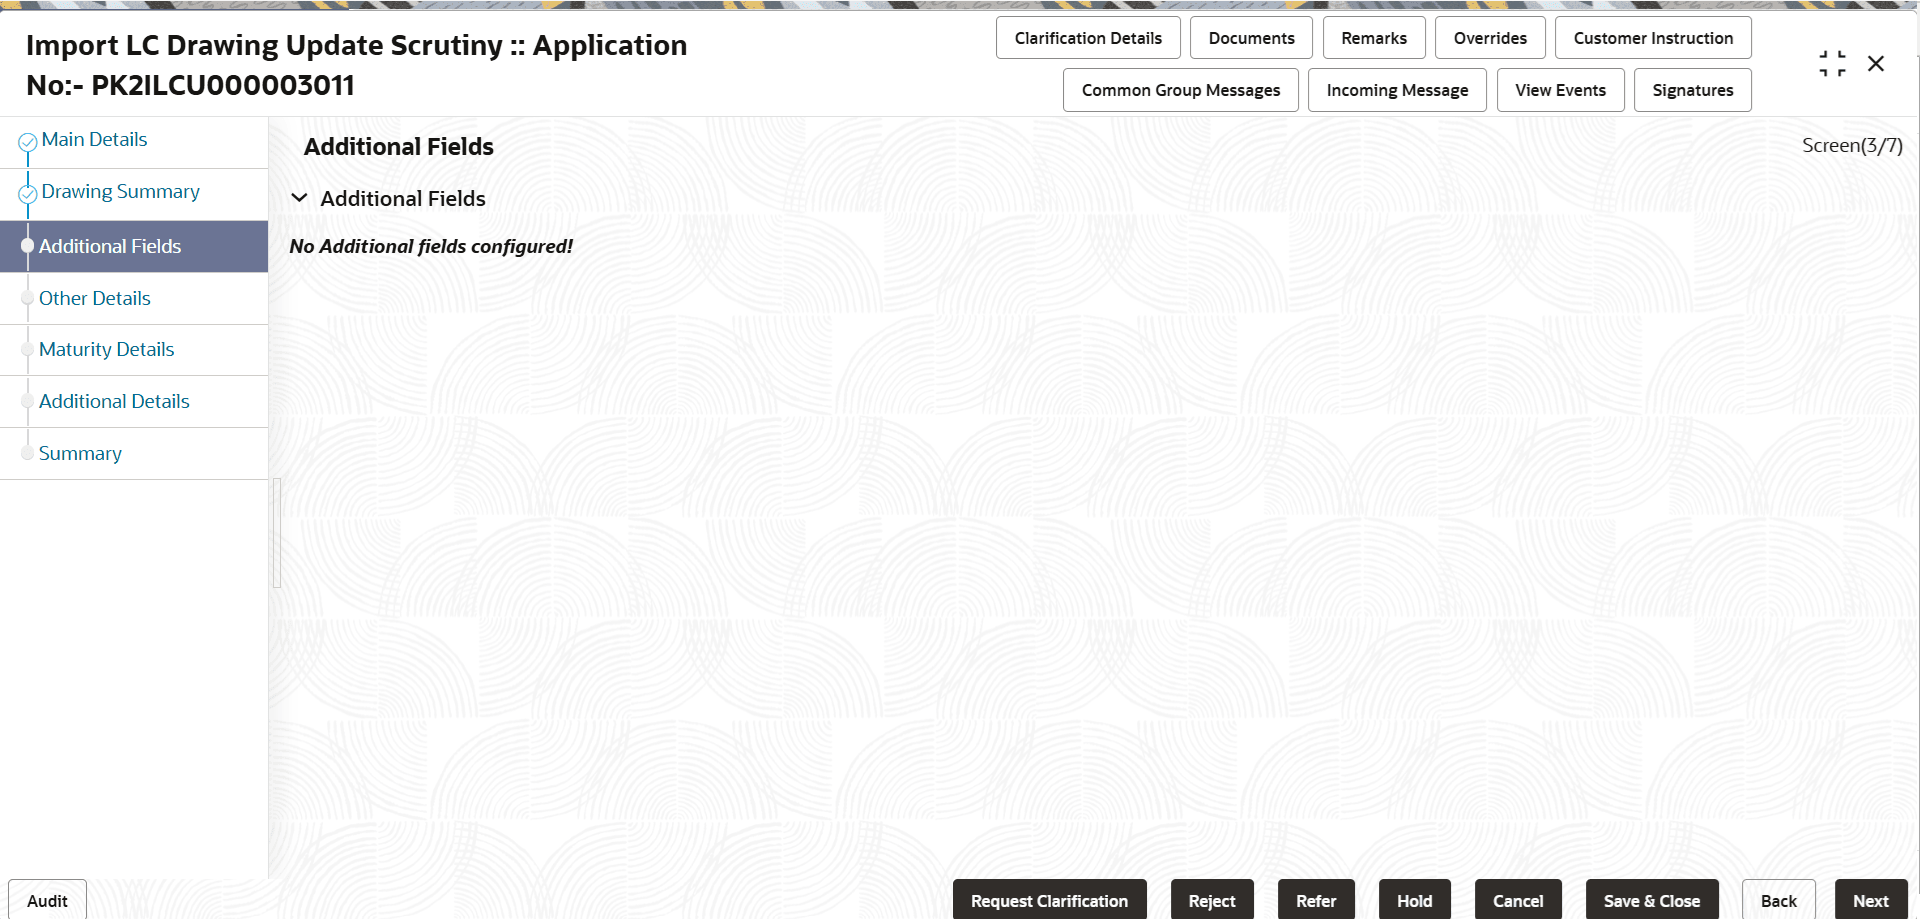1920x919 pixels.
Task: Open the Documents panel
Action: pyautogui.click(x=1250, y=37)
